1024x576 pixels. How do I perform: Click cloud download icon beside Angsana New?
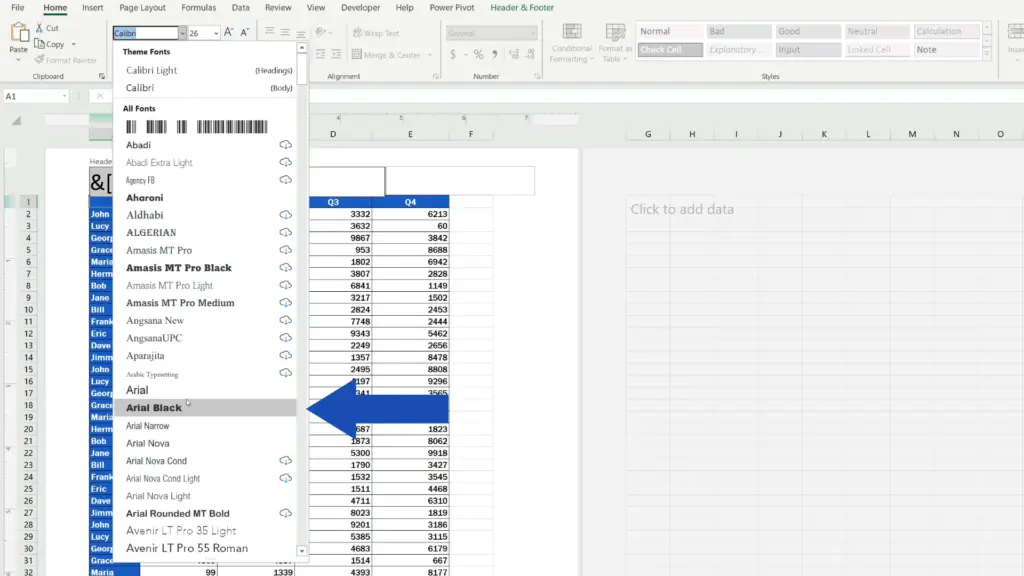(x=285, y=320)
